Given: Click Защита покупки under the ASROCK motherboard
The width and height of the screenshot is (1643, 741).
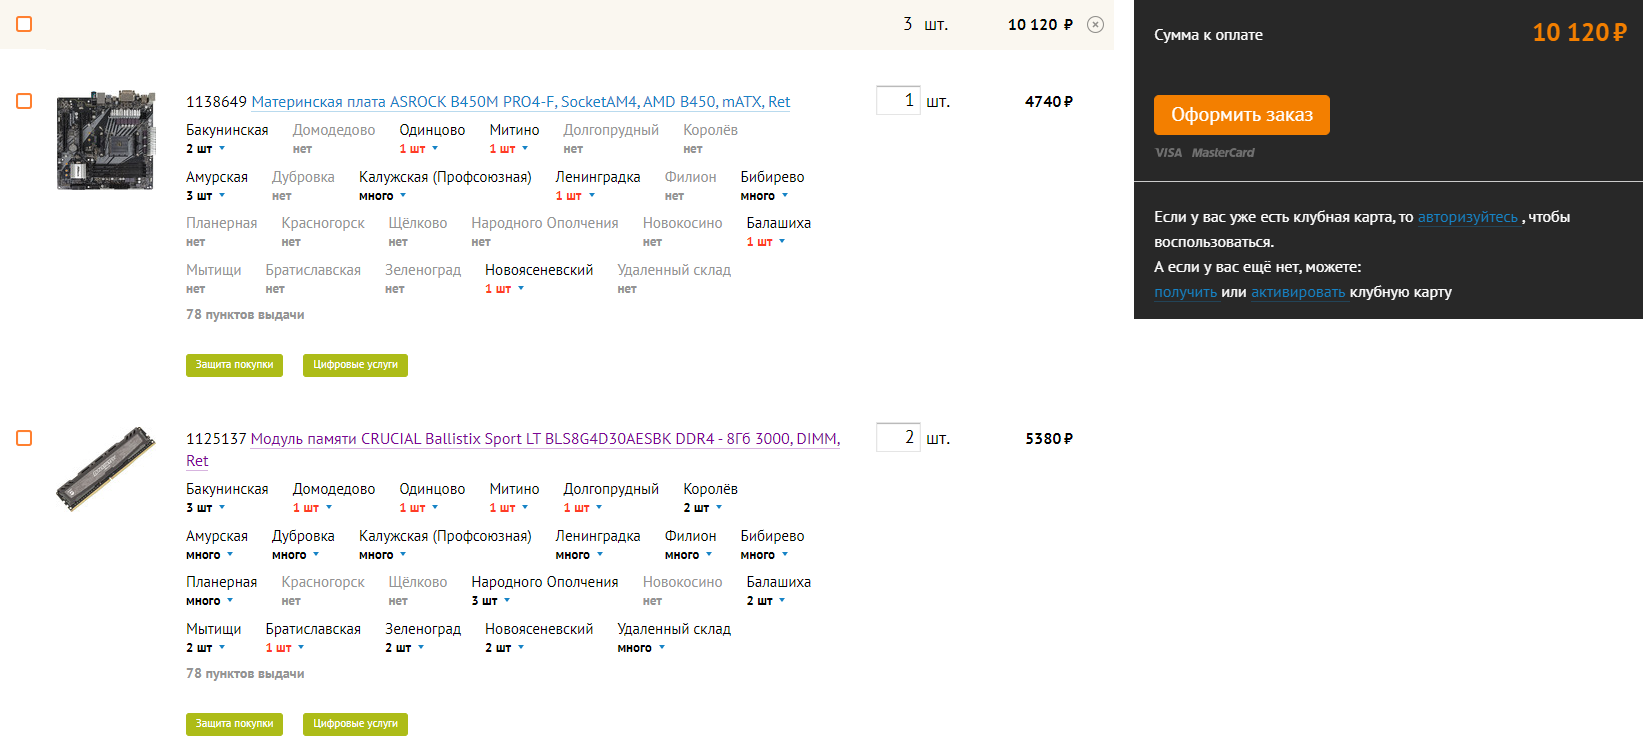Looking at the screenshot, I should 234,365.
